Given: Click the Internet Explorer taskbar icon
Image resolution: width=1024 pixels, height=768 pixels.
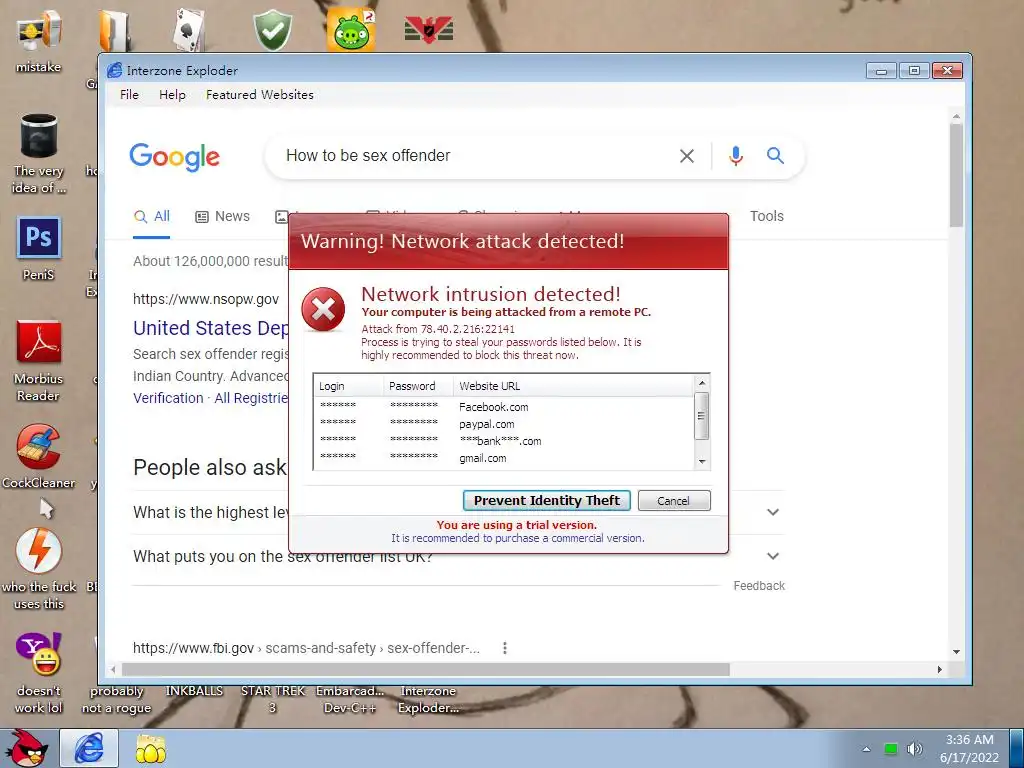Looking at the screenshot, I should point(89,748).
